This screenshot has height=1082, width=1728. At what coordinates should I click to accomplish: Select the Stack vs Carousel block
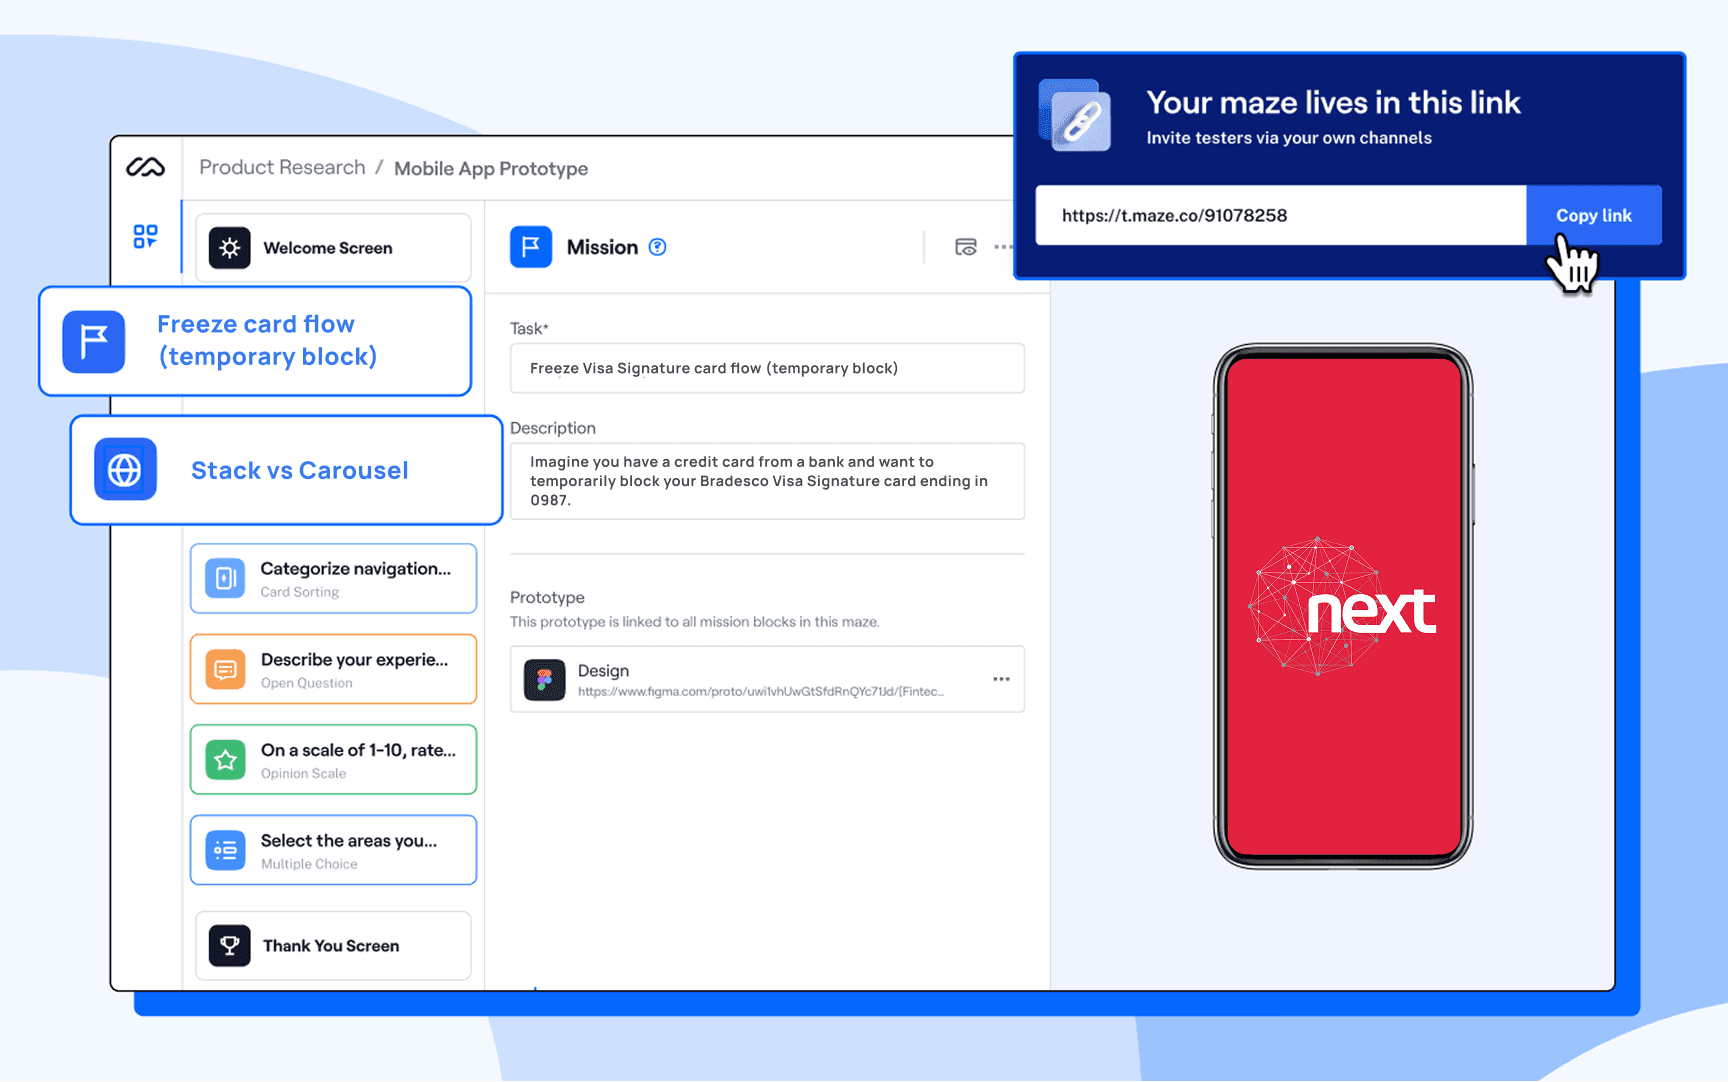pyautogui.click(x=286, y=470)
